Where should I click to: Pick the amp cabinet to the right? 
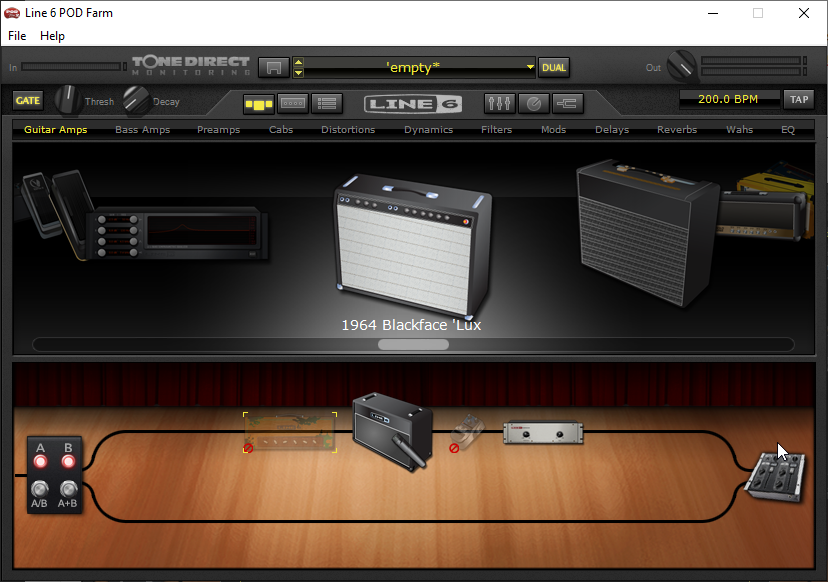pyautogui.click(x=647, y=233)
